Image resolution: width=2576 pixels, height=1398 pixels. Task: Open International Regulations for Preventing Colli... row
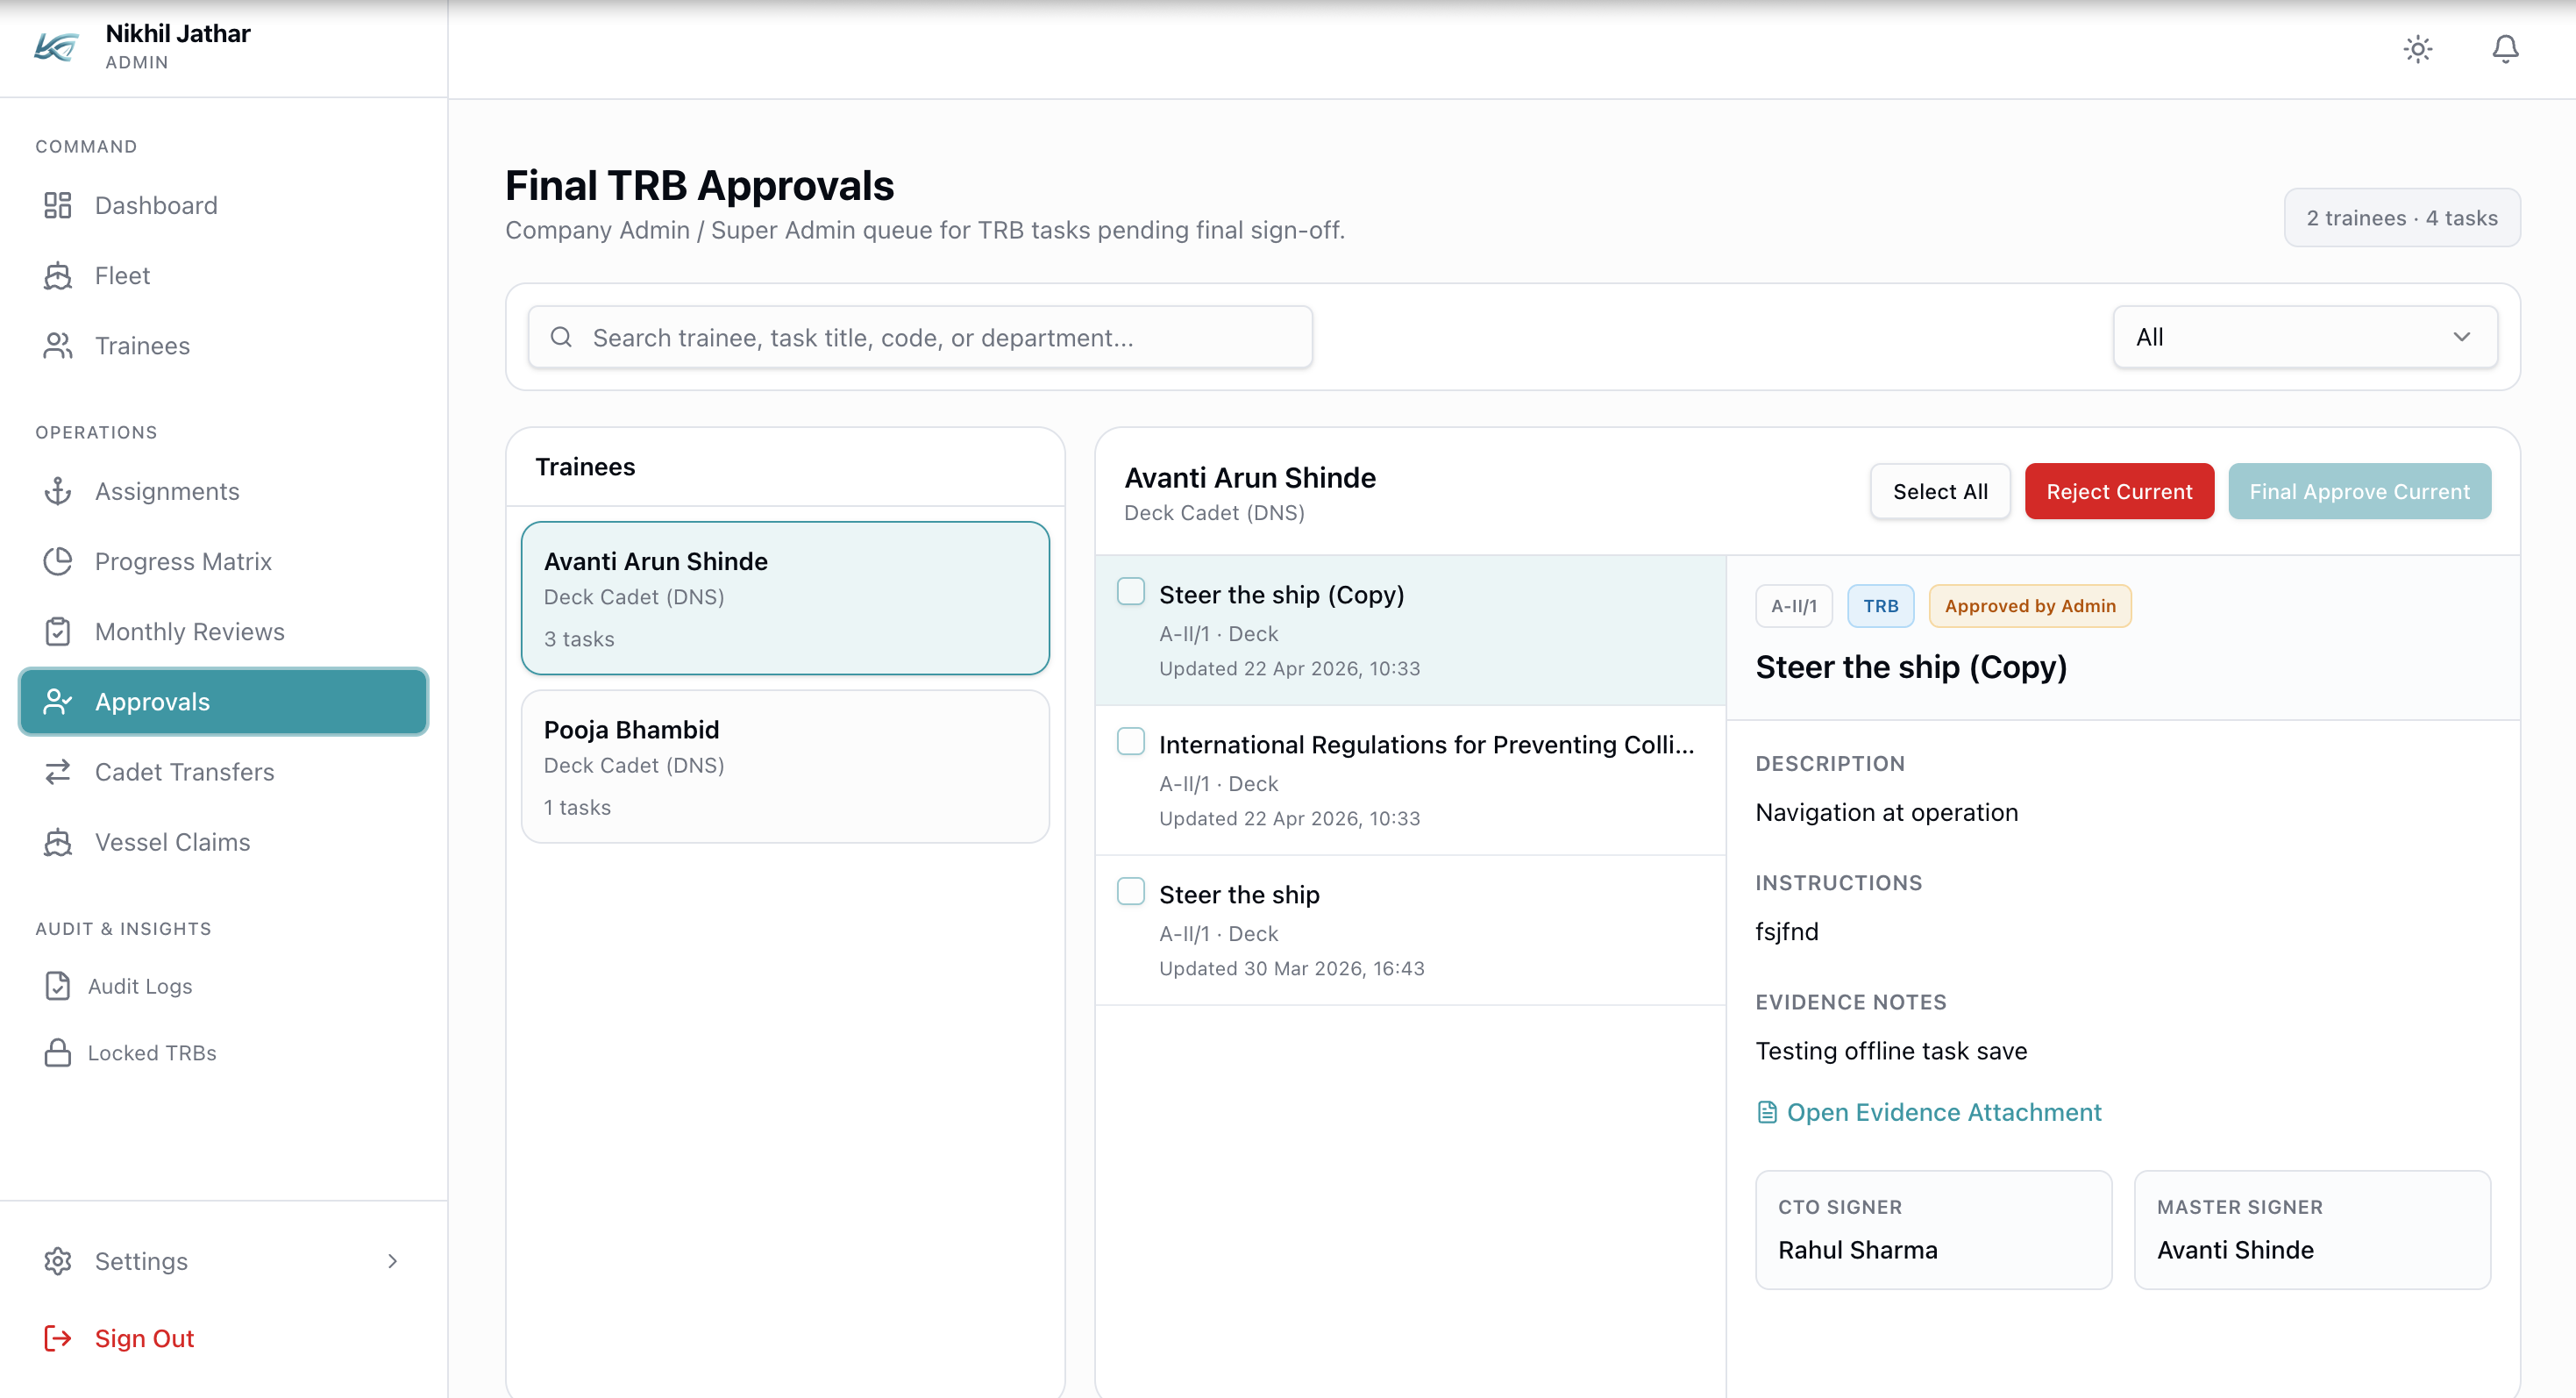pyautogui.click(x=1410, y=780)
